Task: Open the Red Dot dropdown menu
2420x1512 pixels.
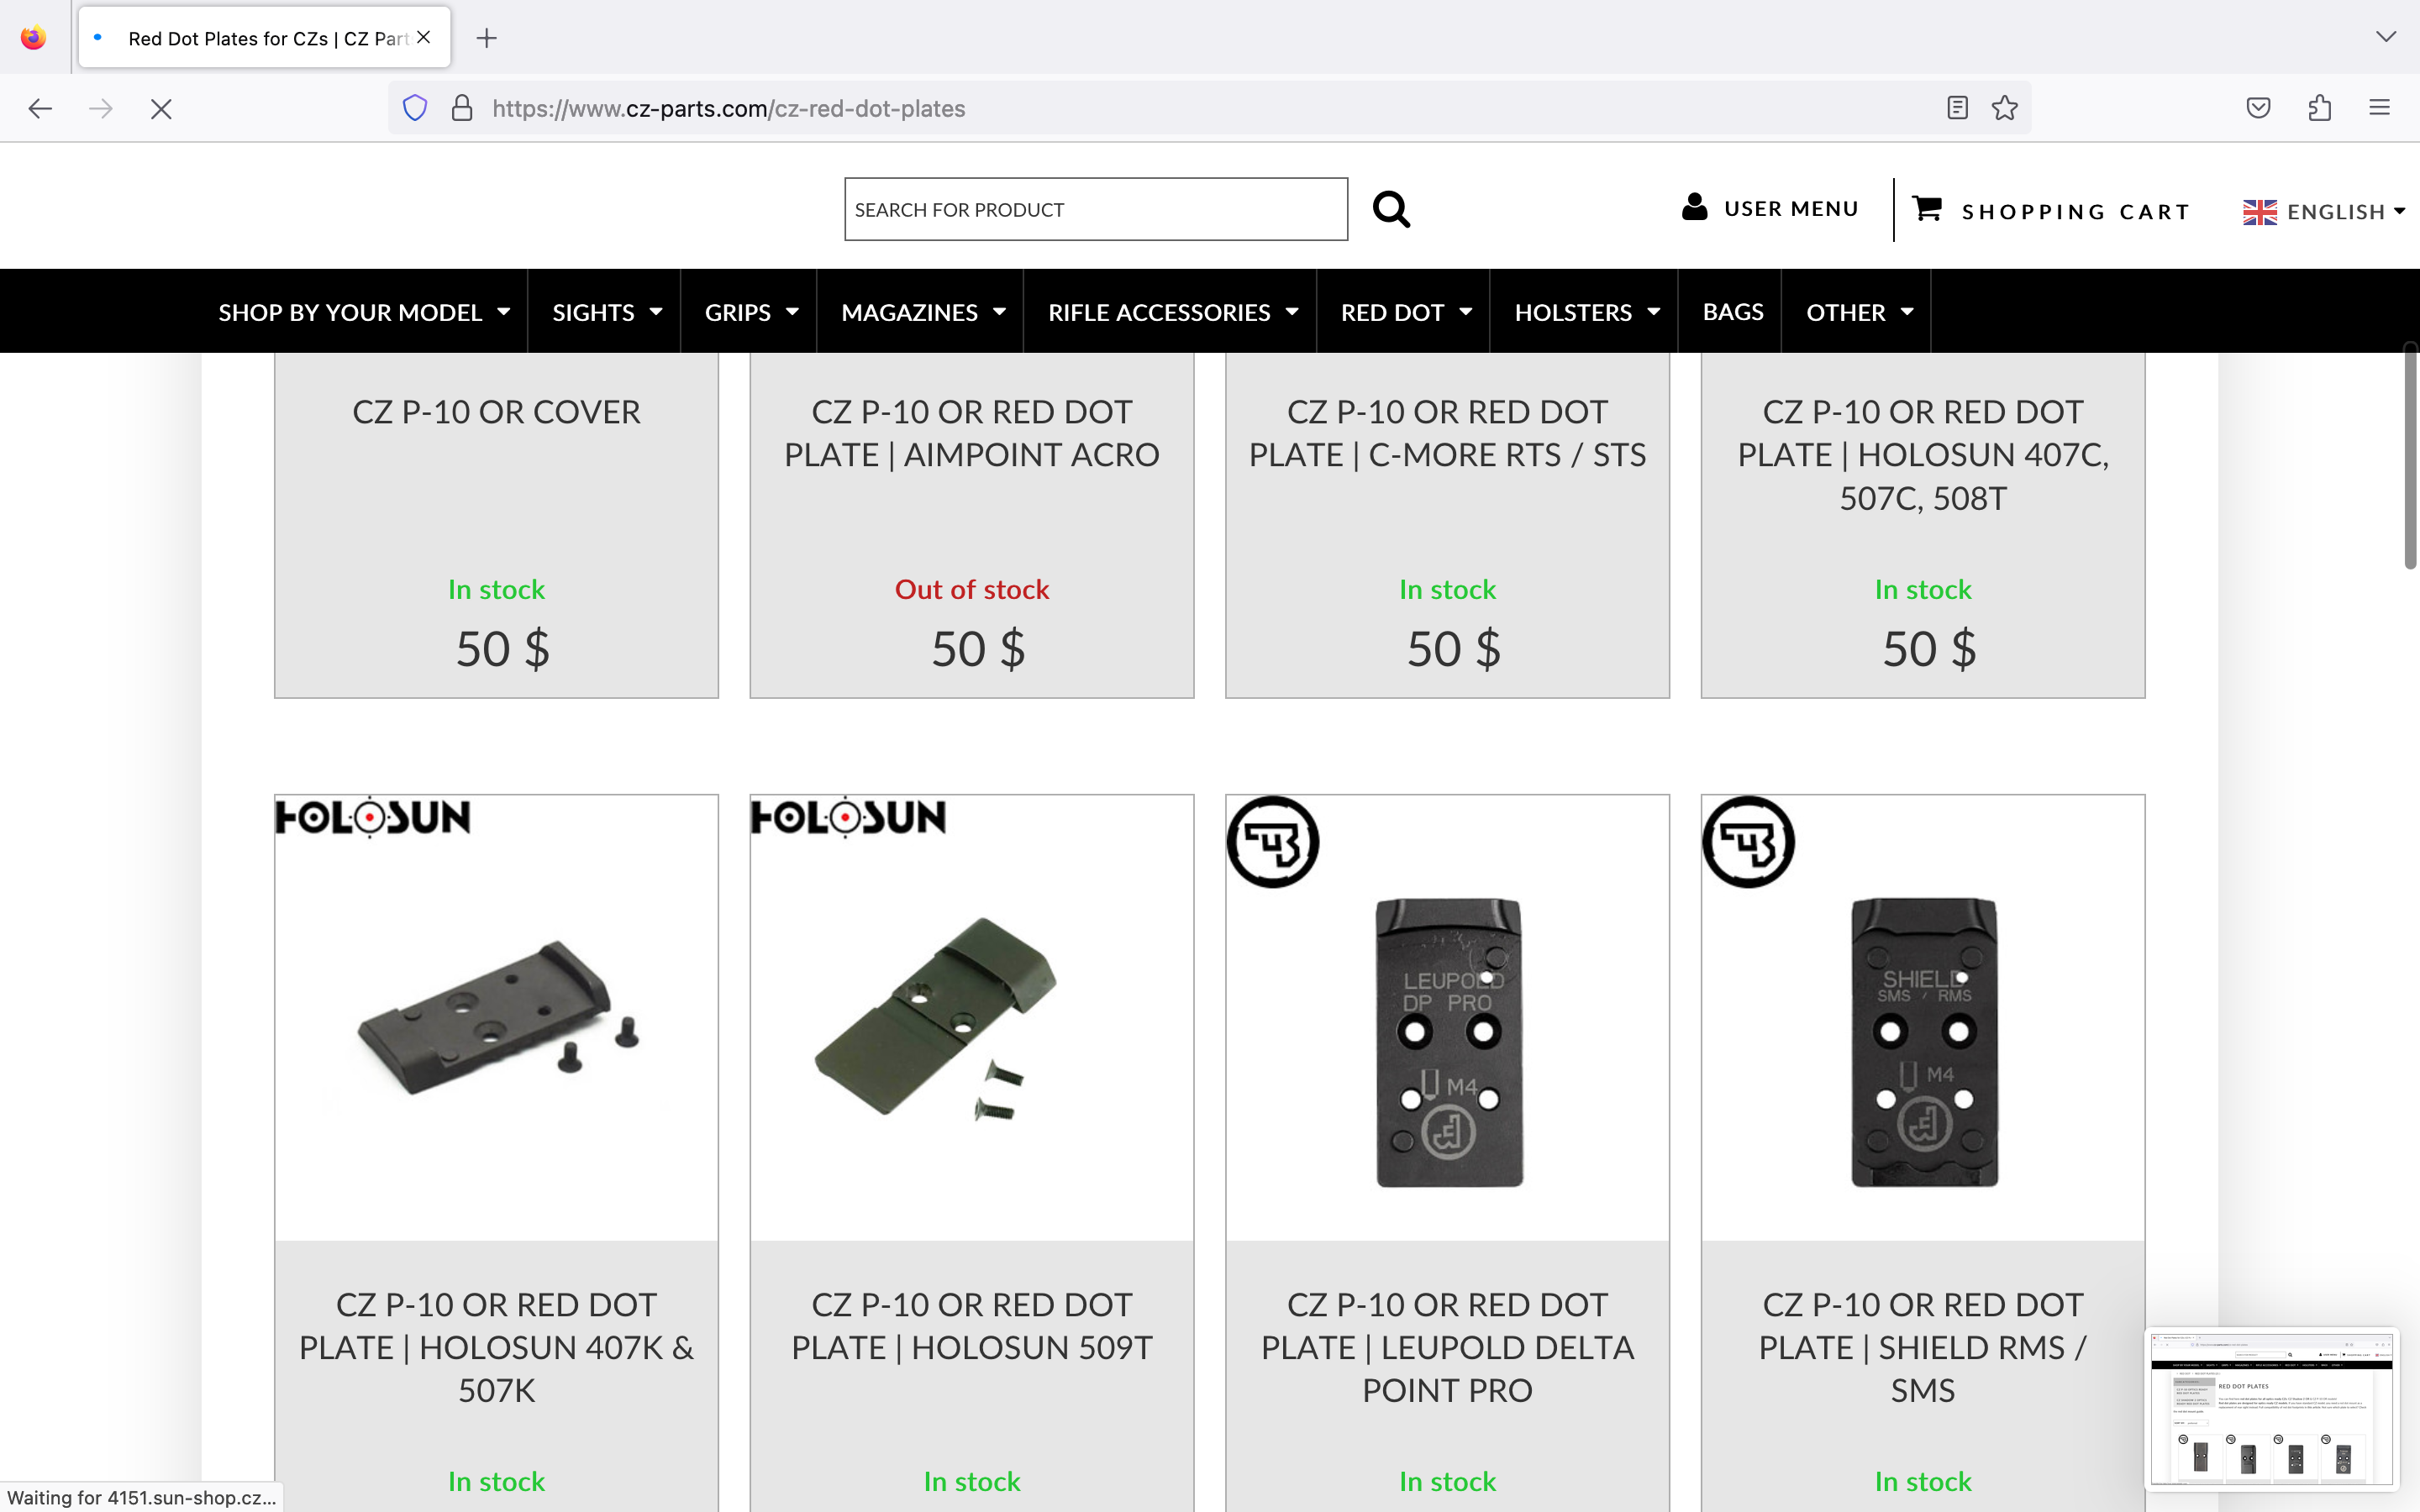Action: tap(1405, 312)
